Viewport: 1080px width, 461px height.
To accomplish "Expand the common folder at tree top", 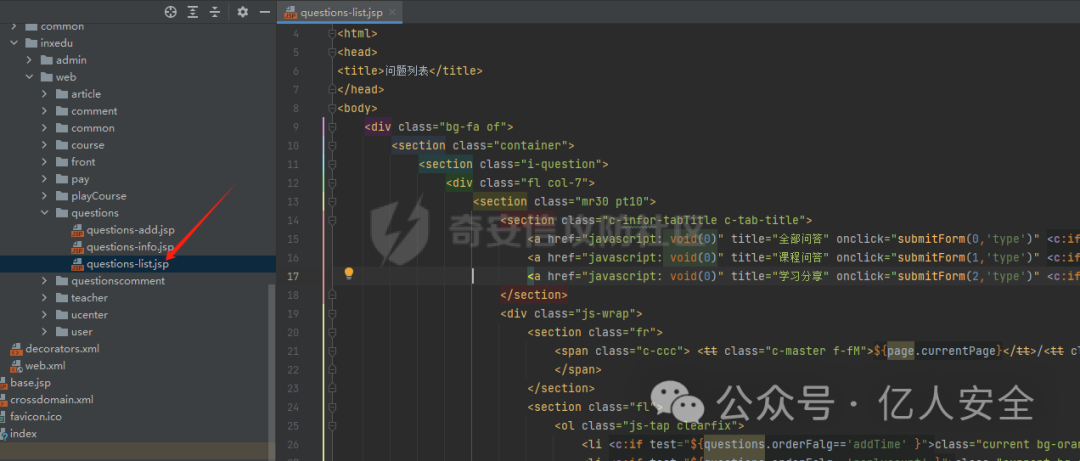I will pos(14,26).
